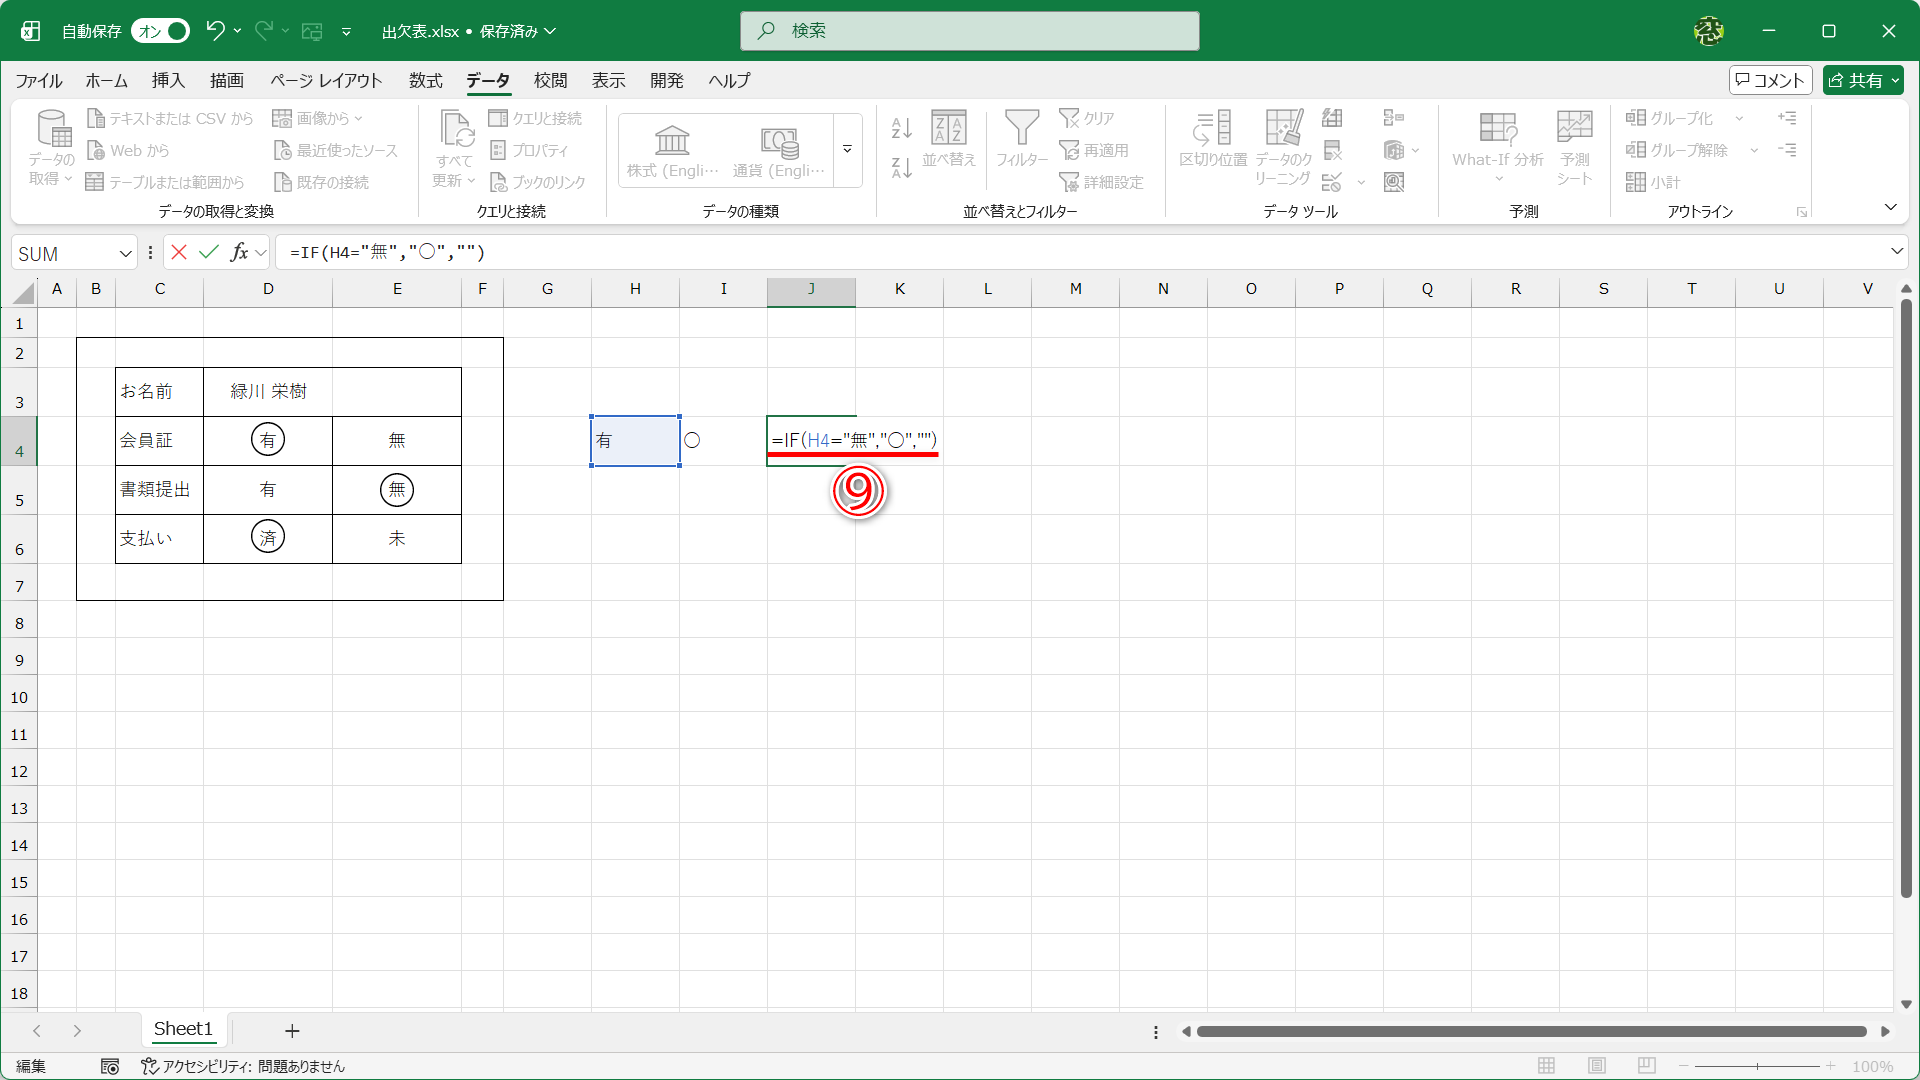
Task: Click the コメント button
Action: click(1770, 80)
